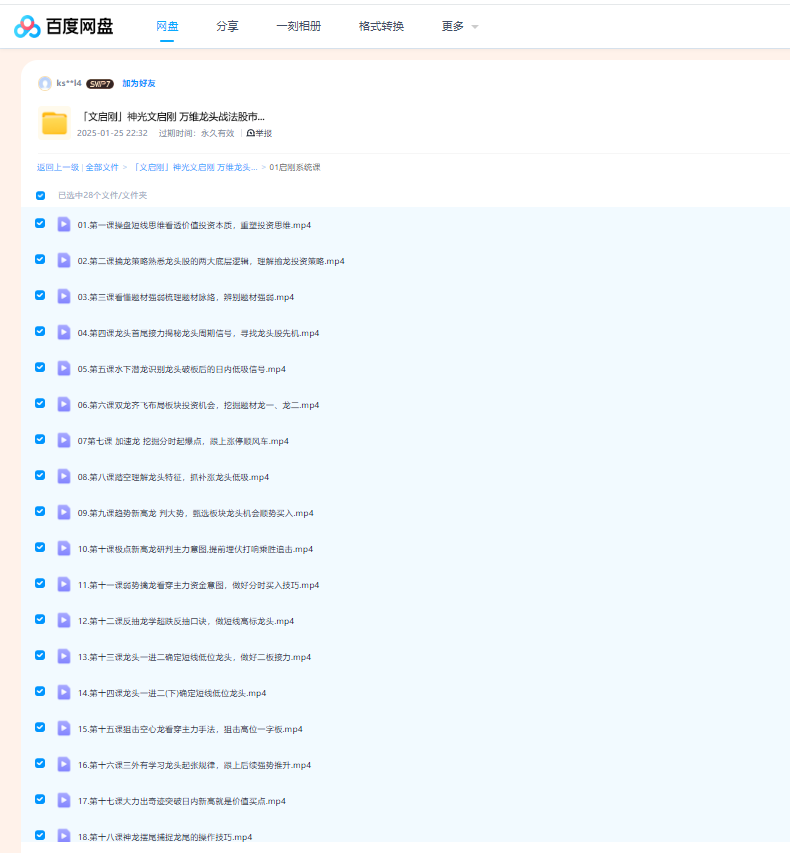Click the username ks**l4

tap(69, 83)
